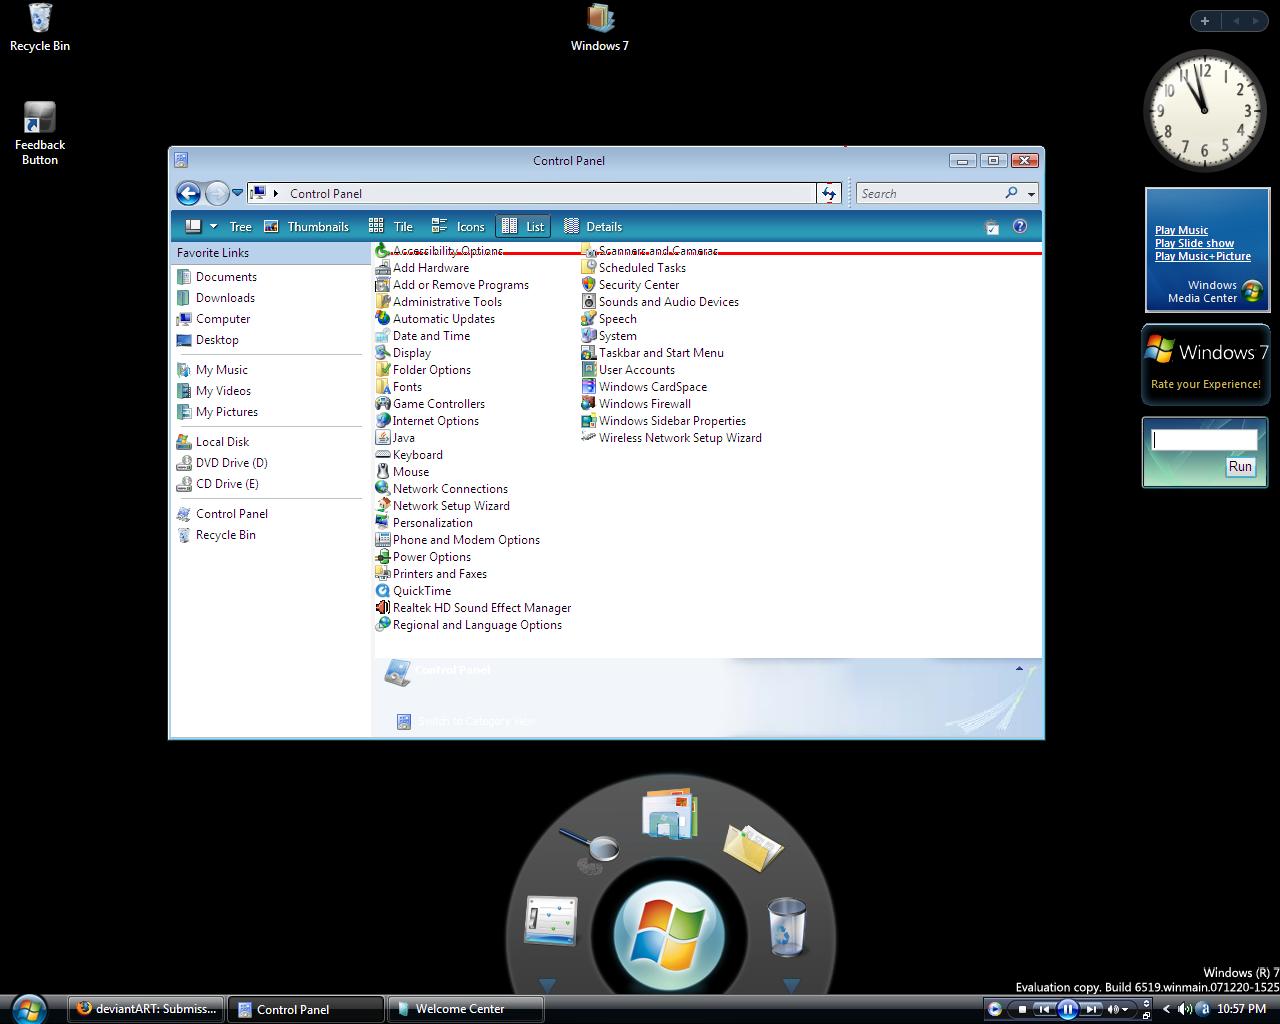Open Add or Remove Programs icon
Screen dimensions: 1280x1024
383,285
